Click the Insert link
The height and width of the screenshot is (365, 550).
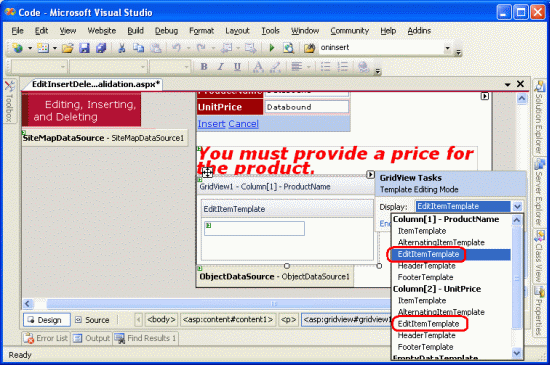(212, 124)
